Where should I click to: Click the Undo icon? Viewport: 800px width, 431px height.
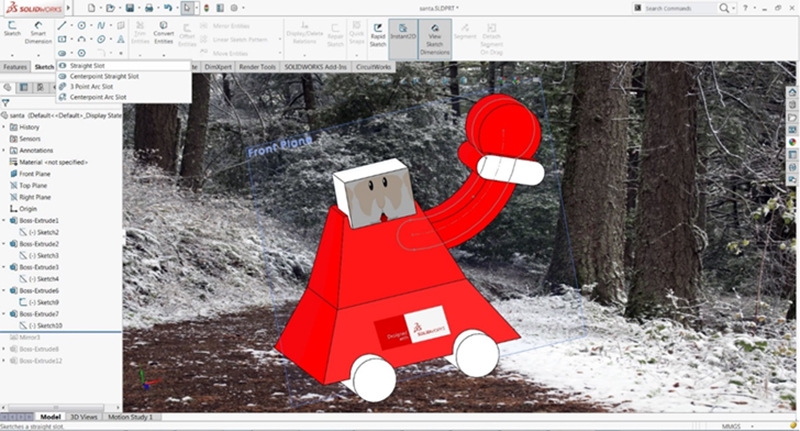168,8
